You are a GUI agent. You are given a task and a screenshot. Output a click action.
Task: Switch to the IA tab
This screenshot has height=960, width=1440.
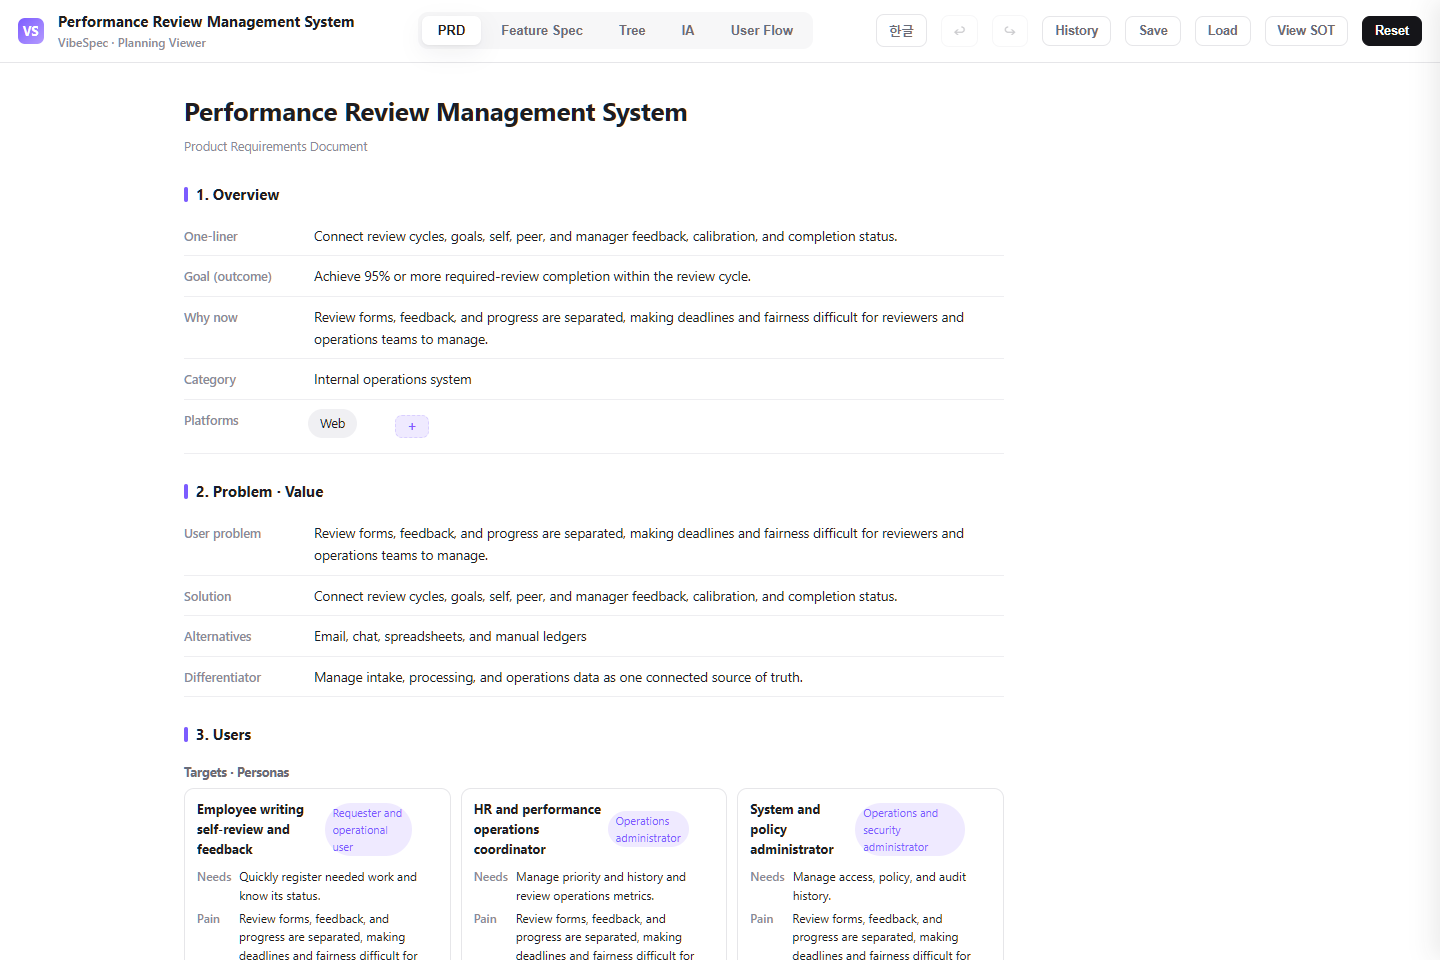pos(688,31)
